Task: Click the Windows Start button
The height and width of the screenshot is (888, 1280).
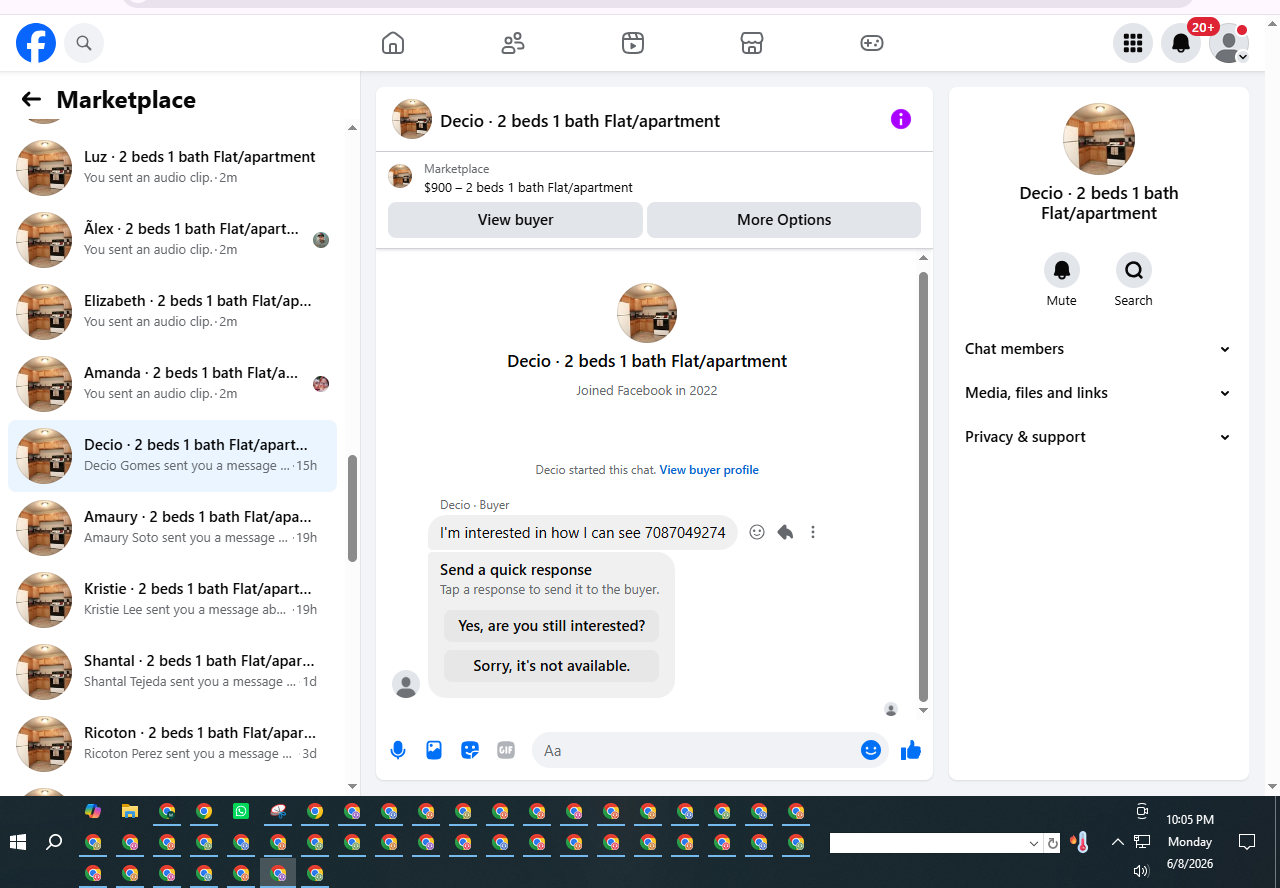Action: [18, 842]
